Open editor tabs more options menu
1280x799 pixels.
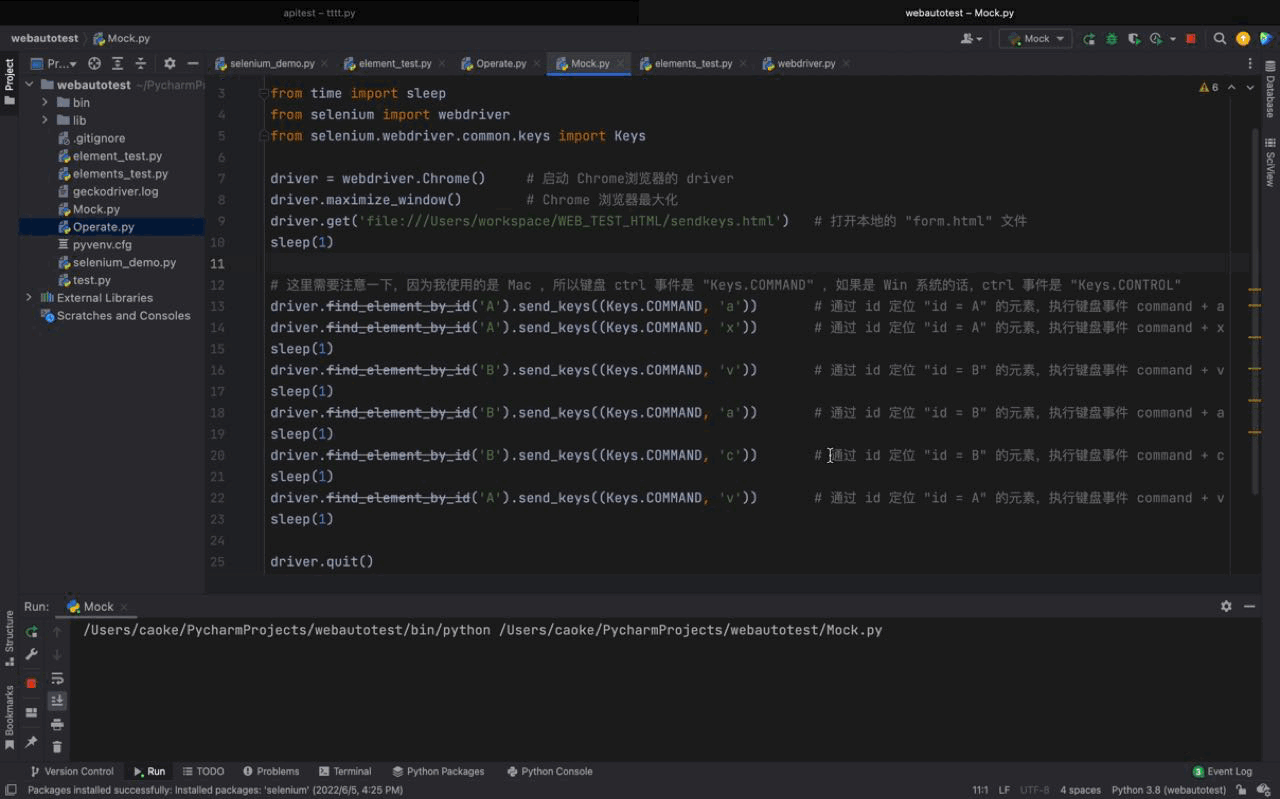(1250, 63)
